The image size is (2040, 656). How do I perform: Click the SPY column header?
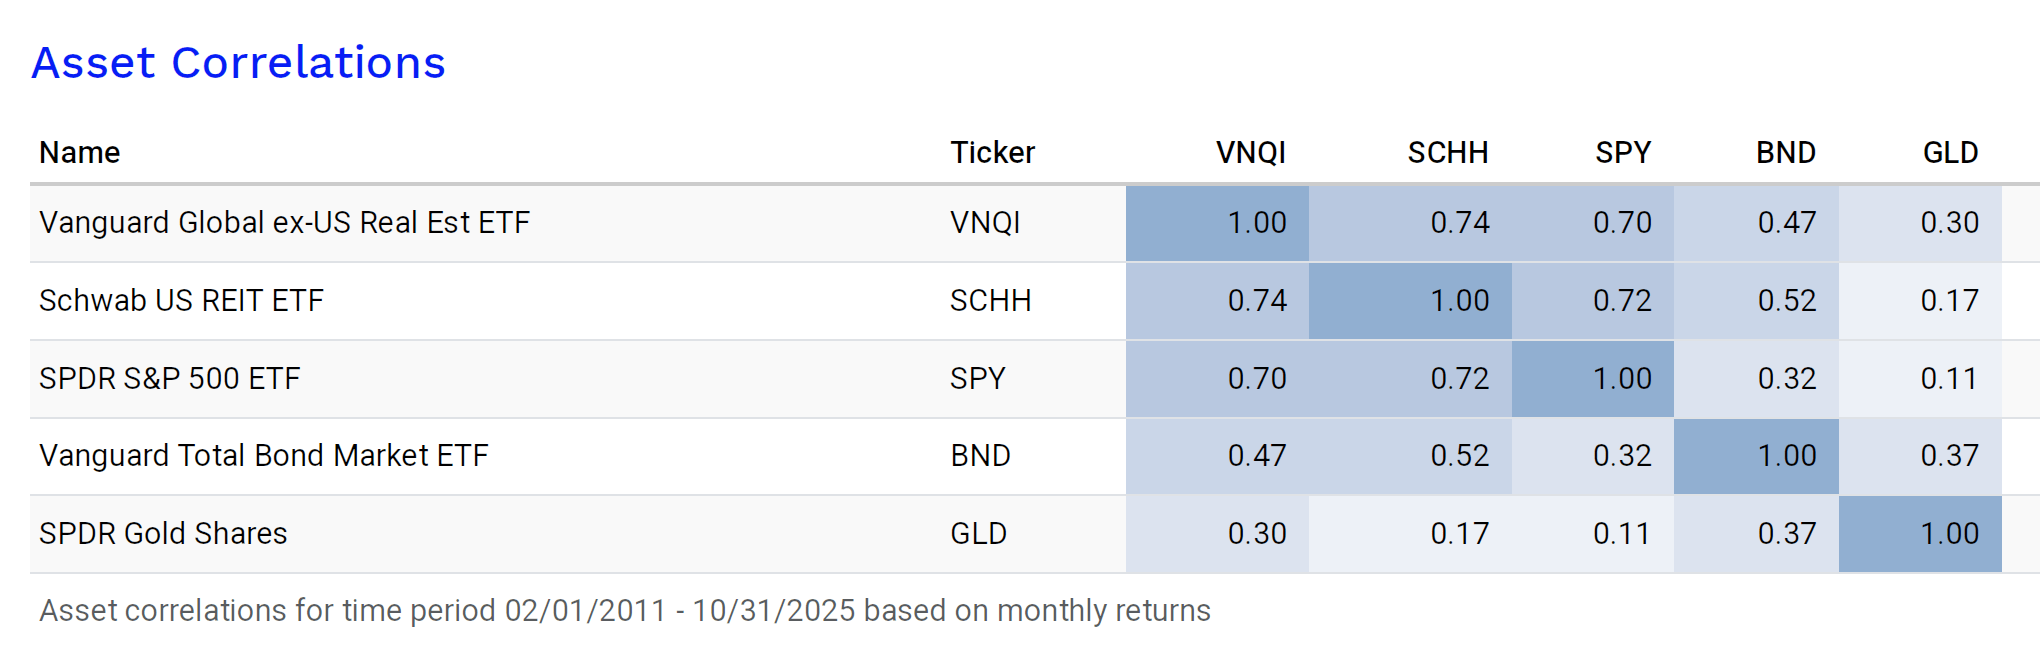(x=1622, y=152)
